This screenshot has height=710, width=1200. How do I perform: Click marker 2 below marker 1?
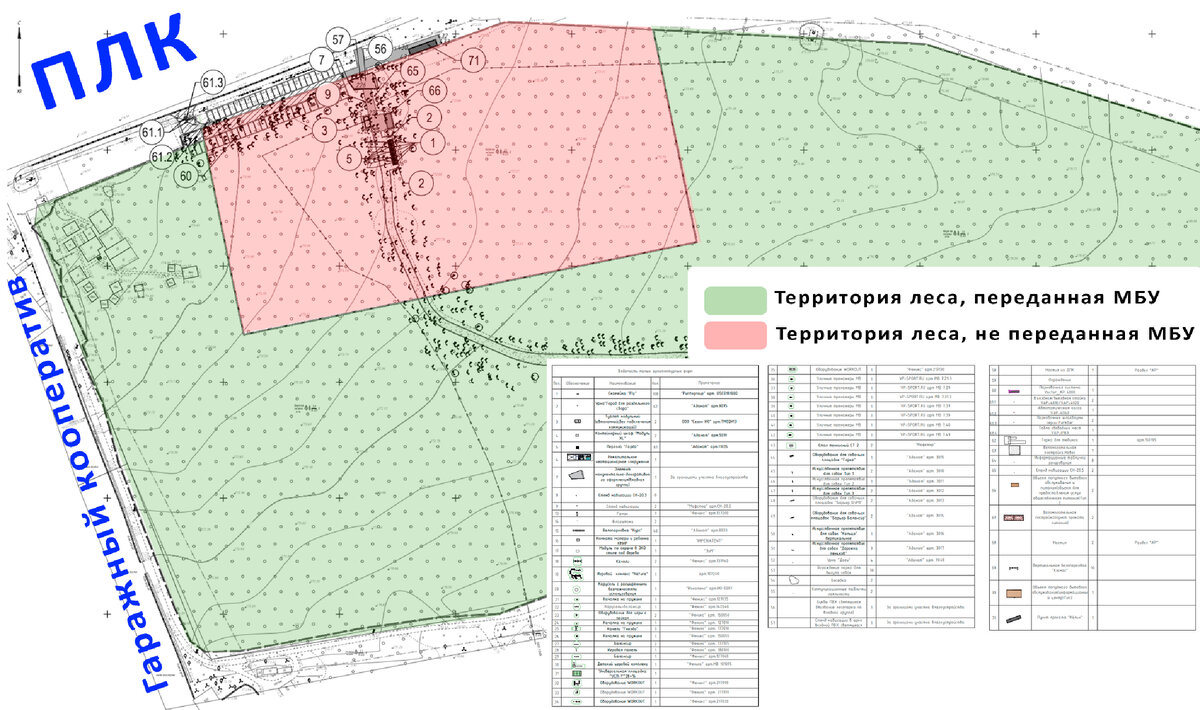tap(423, 182)
